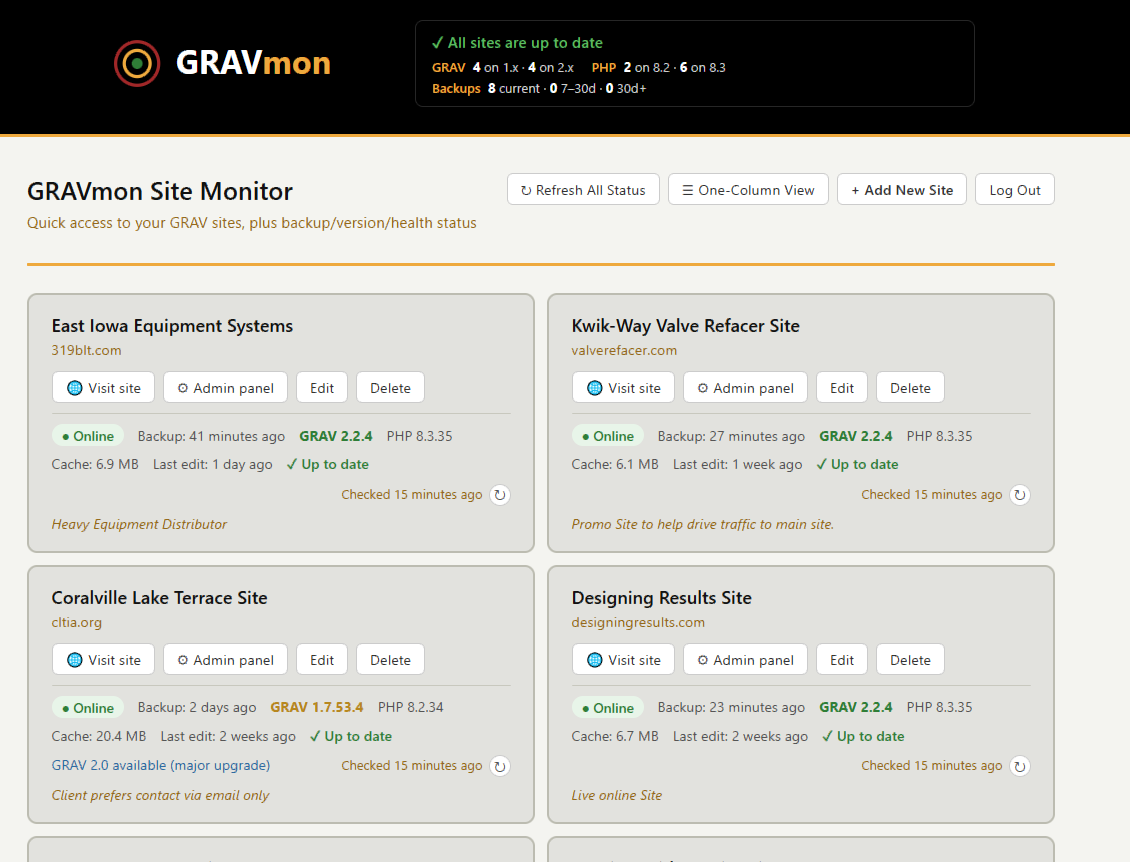Delete the Designing Results Site

[910, 659]
